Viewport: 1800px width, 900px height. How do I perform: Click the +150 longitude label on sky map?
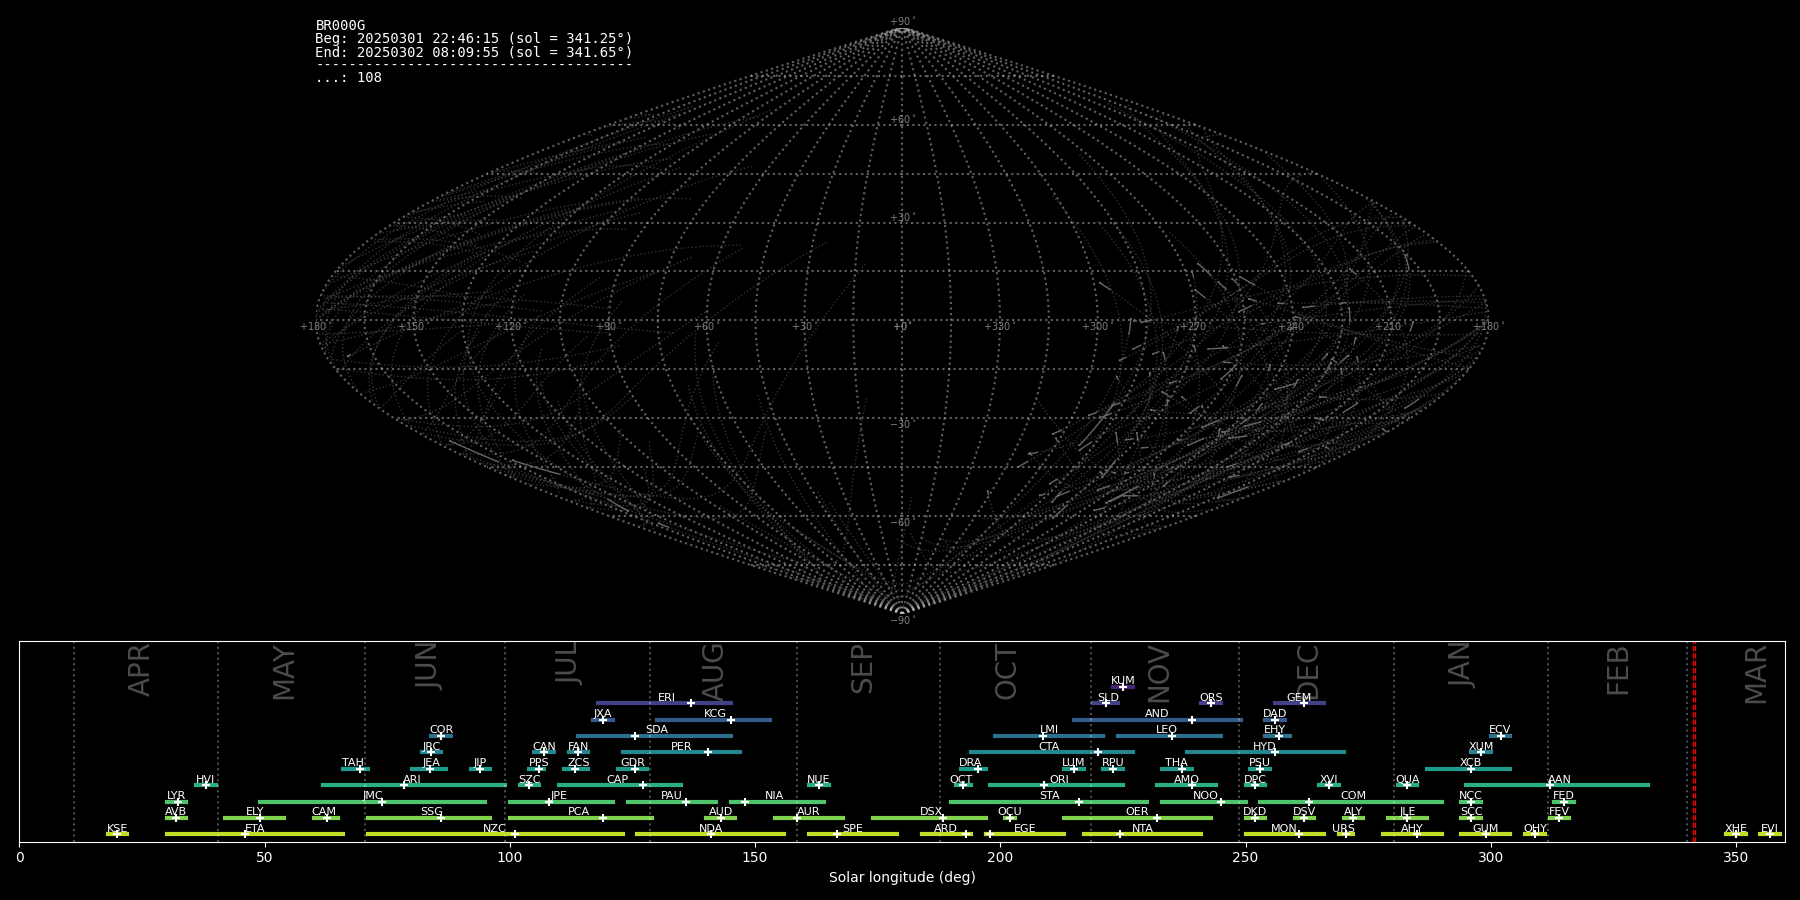pyautogui.click(x=411, y=327)
